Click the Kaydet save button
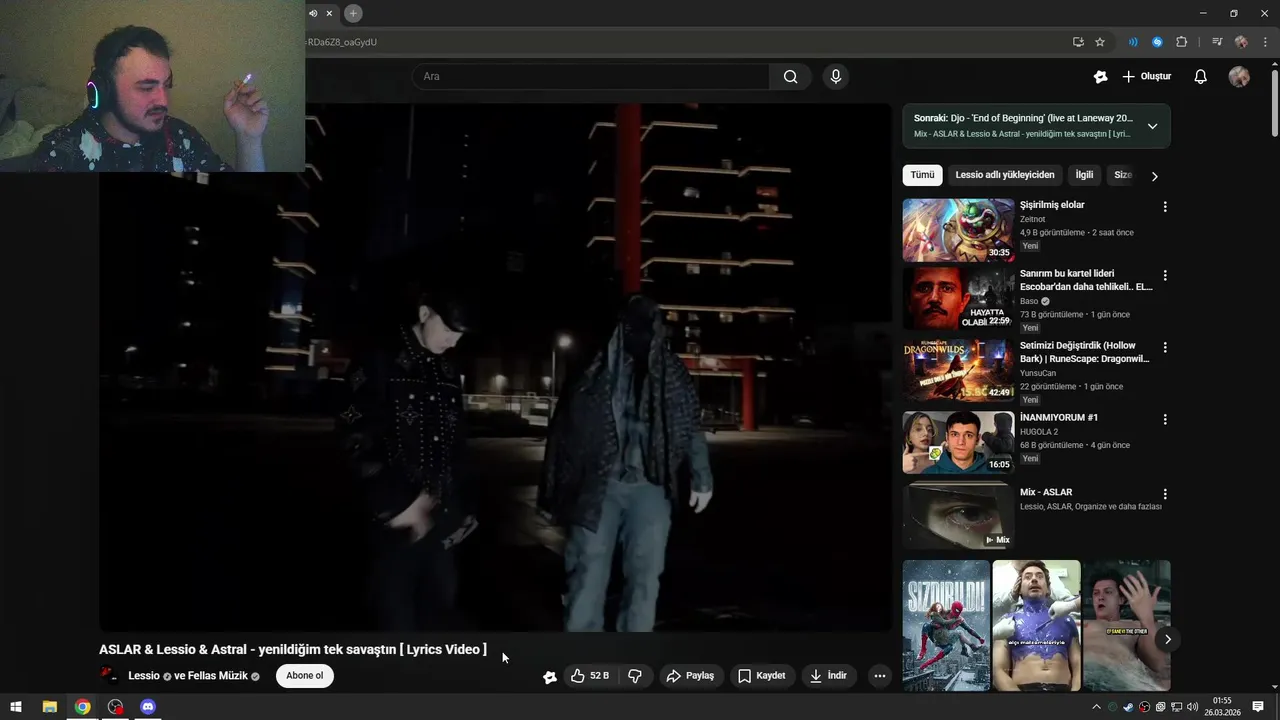The height and width of the screenshot is (720, 1280). coord(762,676)
